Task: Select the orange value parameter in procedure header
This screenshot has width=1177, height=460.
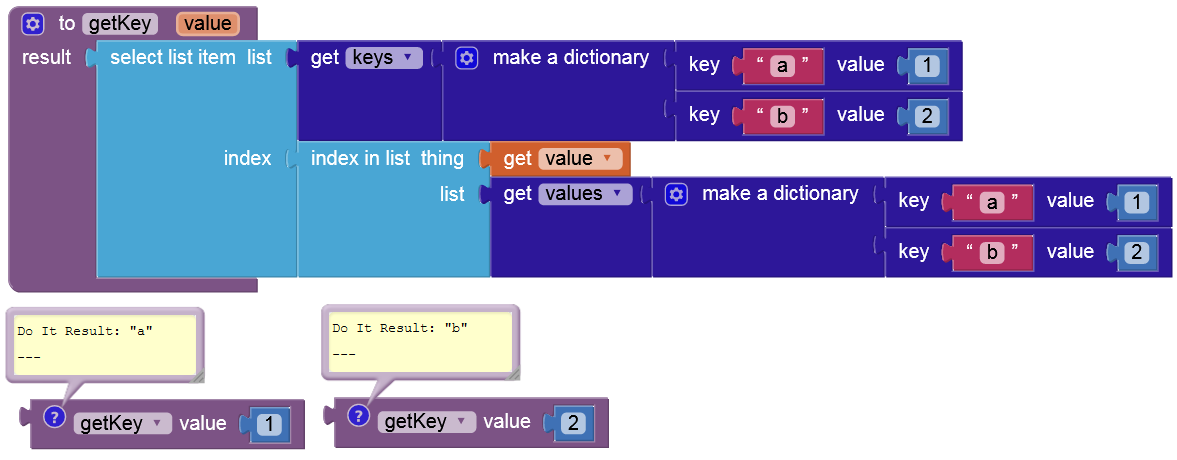Action: click(x=207, y=24)
